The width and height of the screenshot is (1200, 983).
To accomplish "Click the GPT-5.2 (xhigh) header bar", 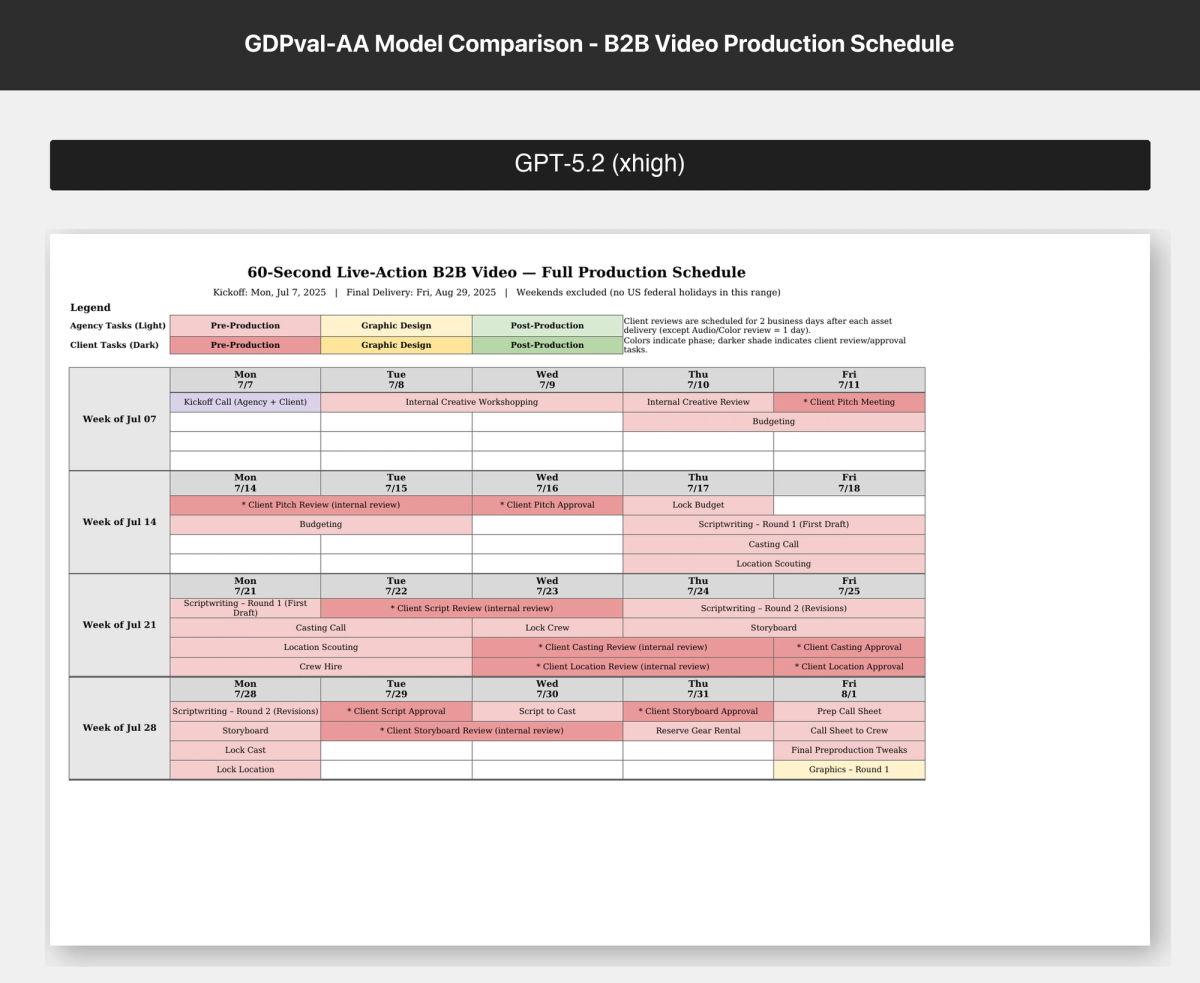I will [x=599, y=163].
